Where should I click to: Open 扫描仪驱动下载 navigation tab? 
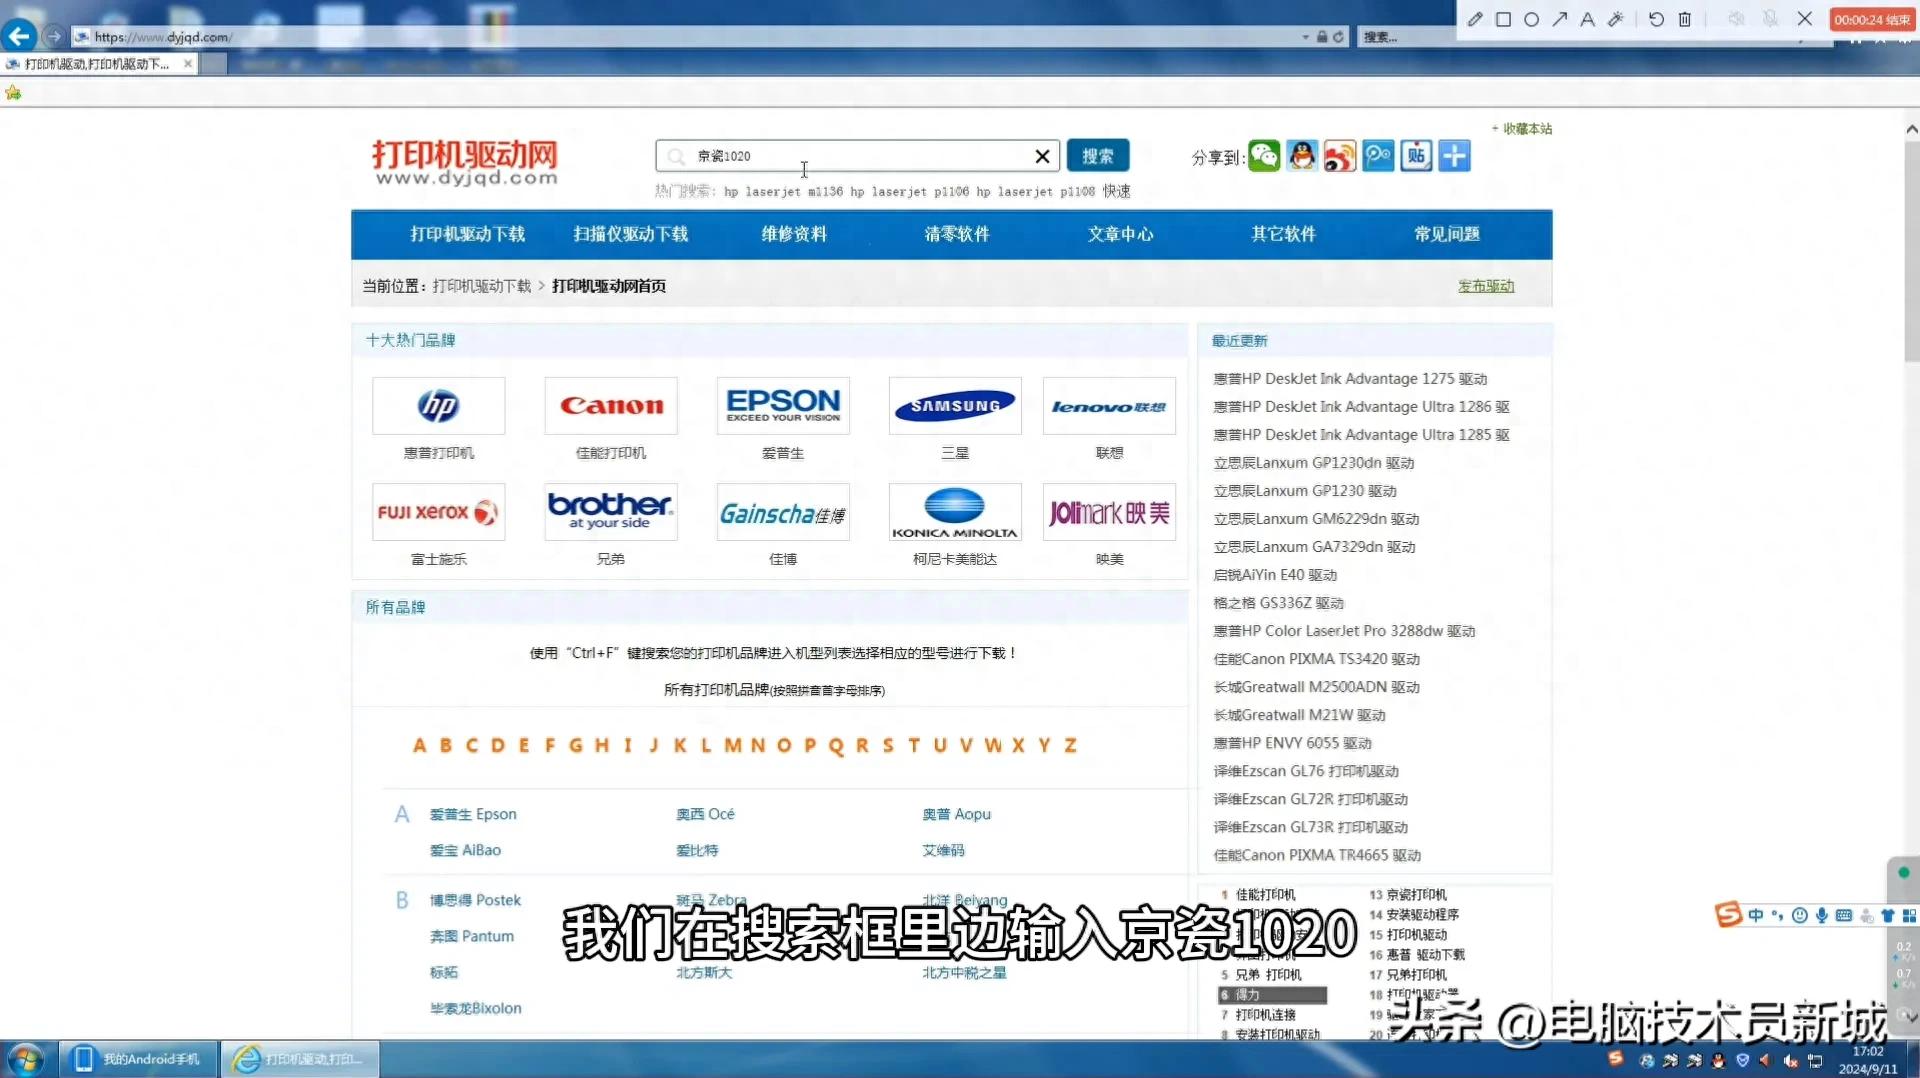(630, 234)
